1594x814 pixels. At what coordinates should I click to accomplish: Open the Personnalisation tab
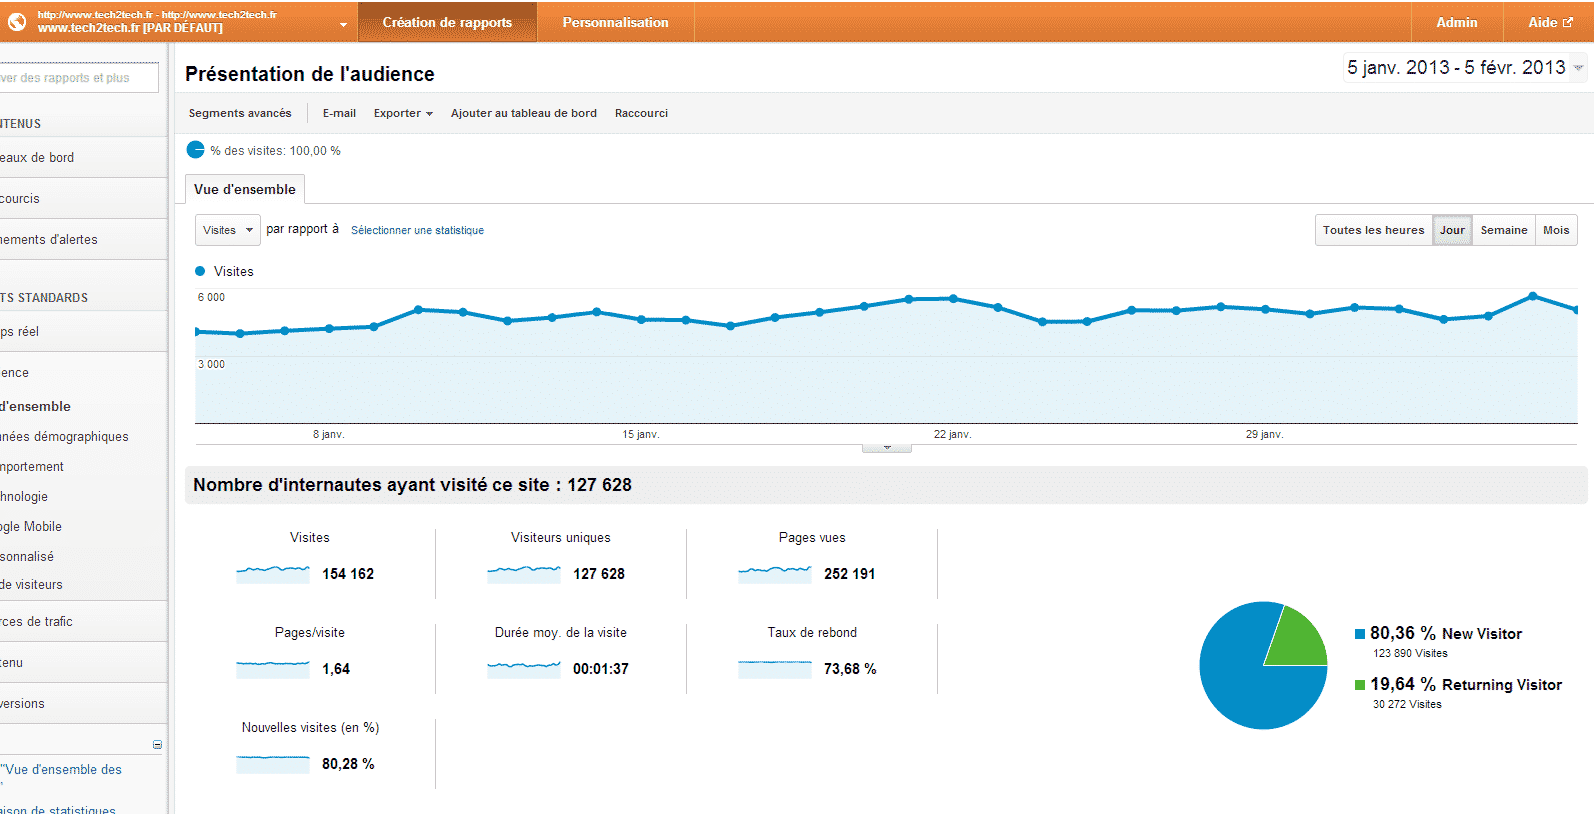tap(615, 22)
